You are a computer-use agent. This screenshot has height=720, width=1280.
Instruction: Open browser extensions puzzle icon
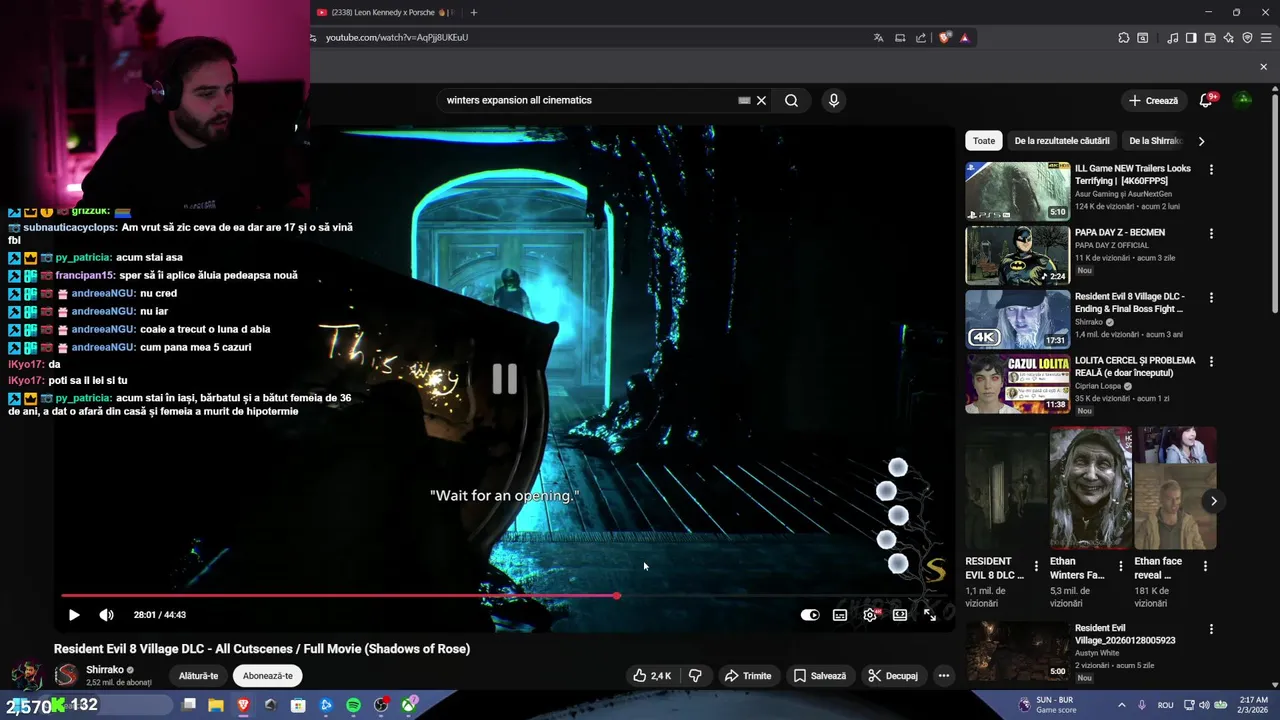tap(1124, 38)
